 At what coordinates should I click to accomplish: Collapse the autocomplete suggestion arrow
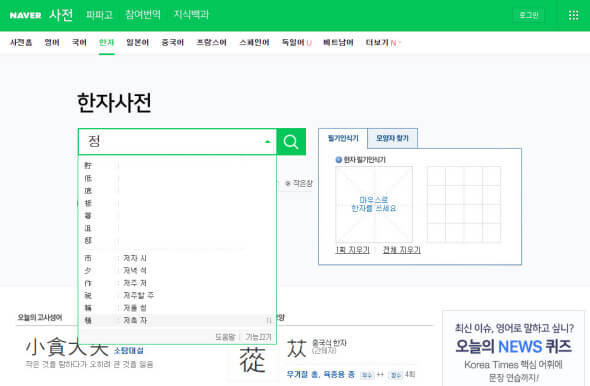(x=268, y=142)
